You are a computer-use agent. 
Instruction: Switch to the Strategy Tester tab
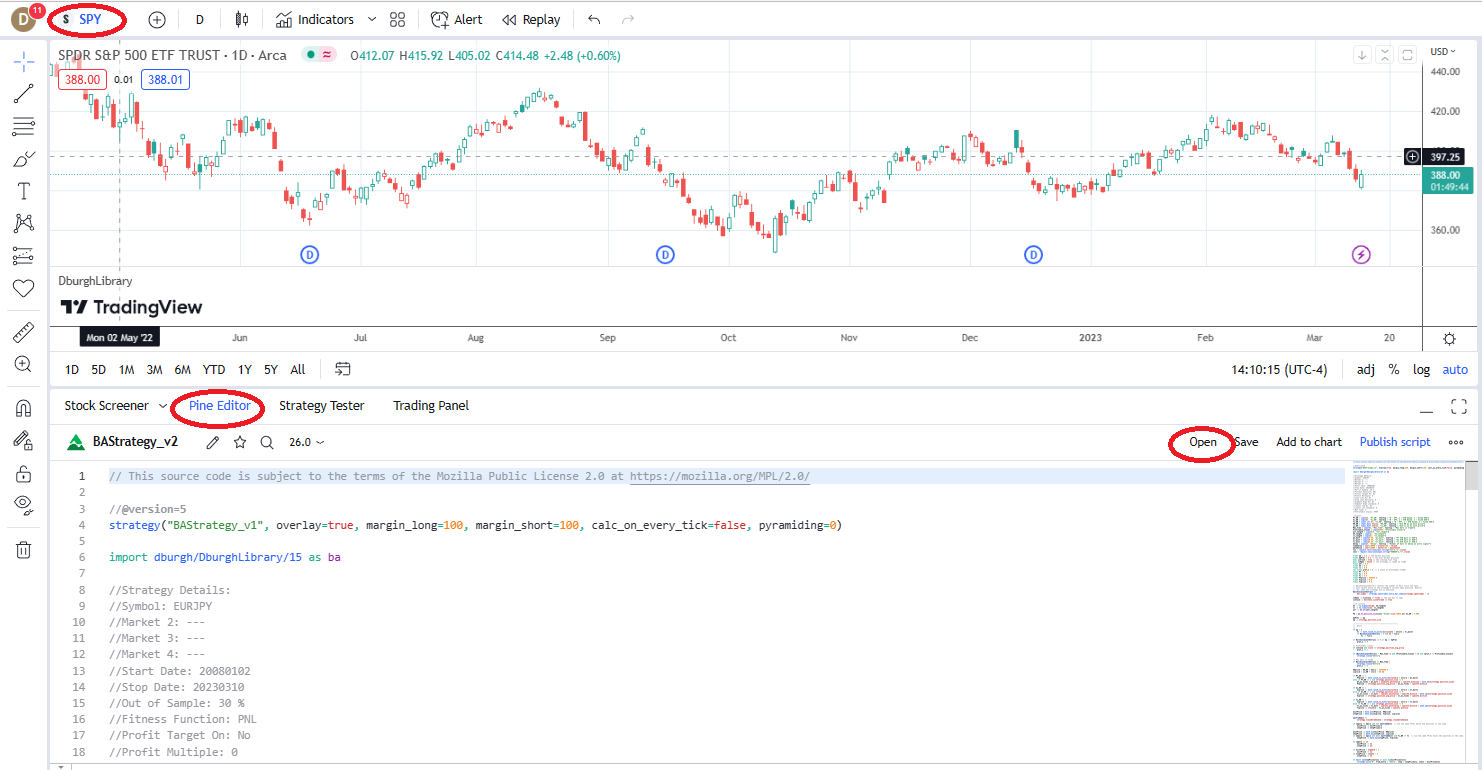322,405
